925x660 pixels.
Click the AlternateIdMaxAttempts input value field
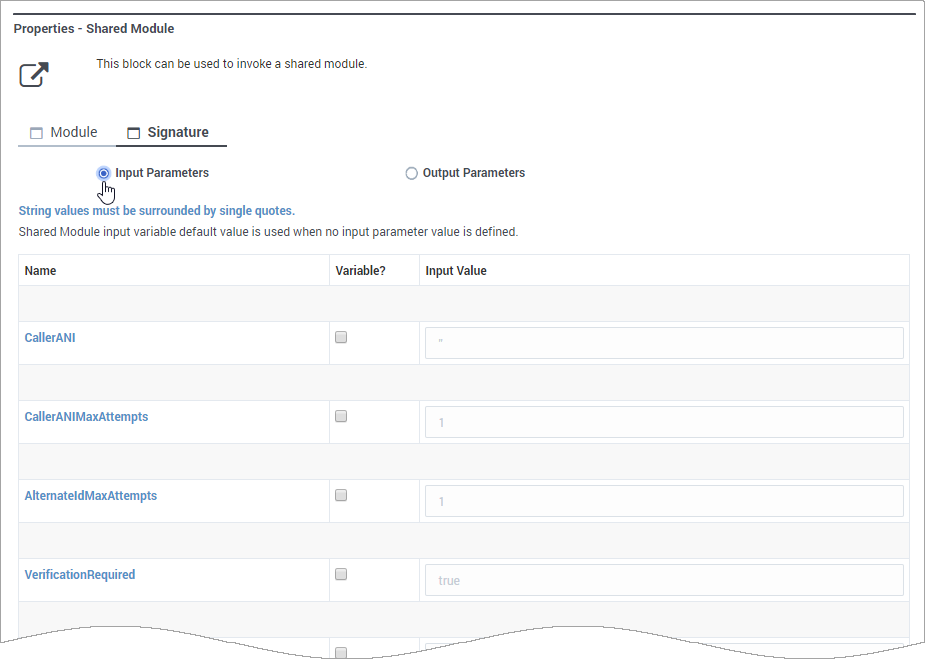pos(664,501)
